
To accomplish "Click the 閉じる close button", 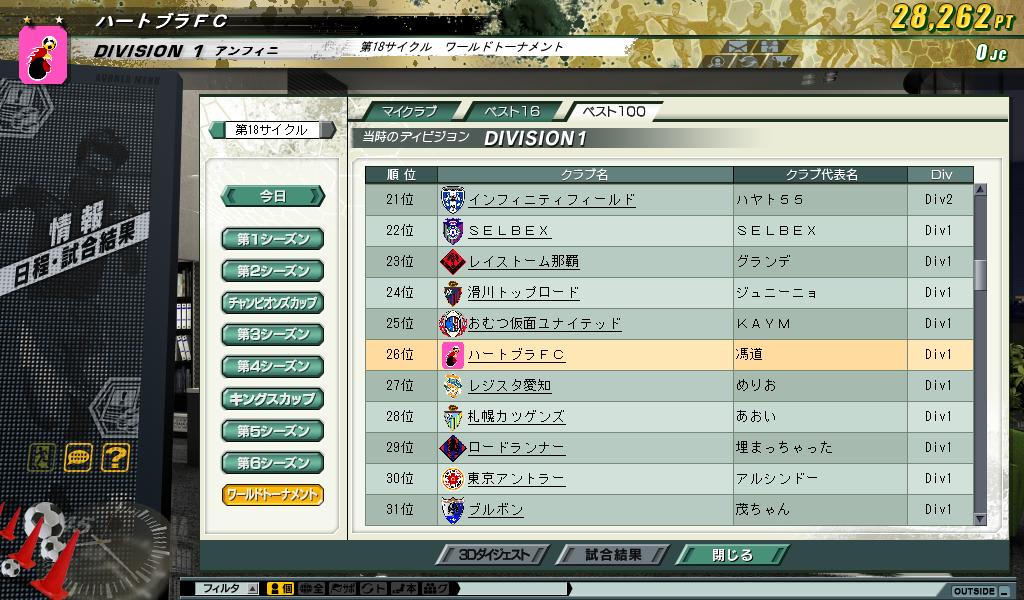I will pyautogui.click(x=732, y=555).
